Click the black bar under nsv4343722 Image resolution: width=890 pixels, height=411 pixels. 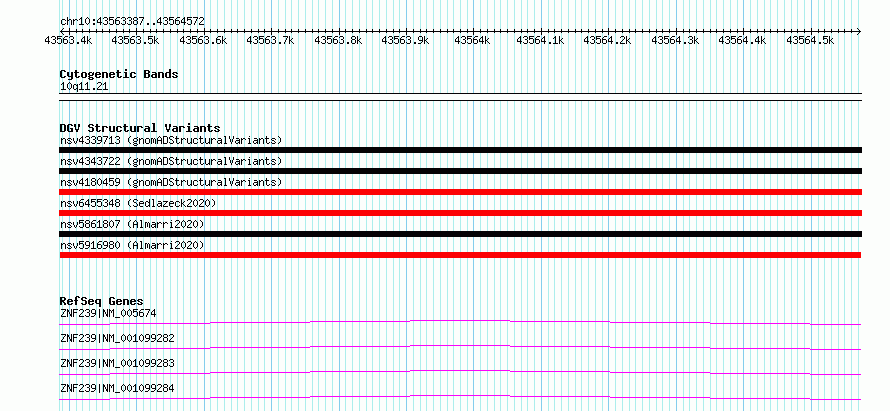(460, 171)
